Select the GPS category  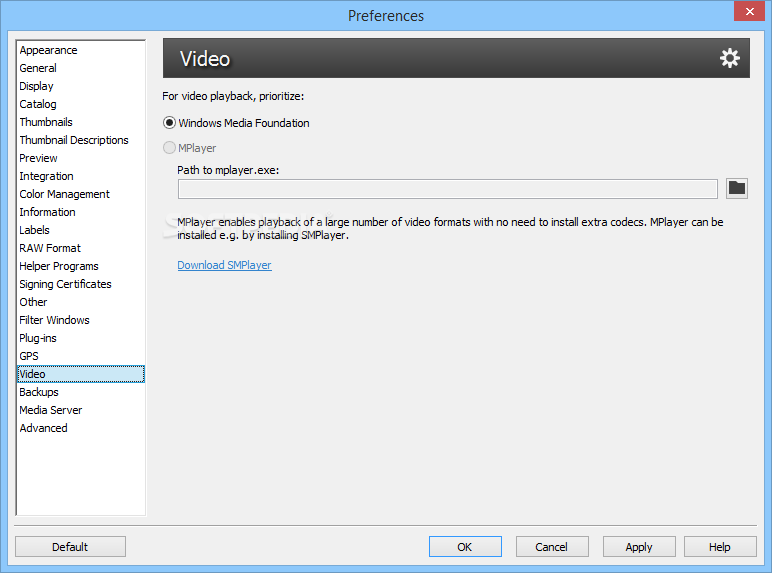81,356
